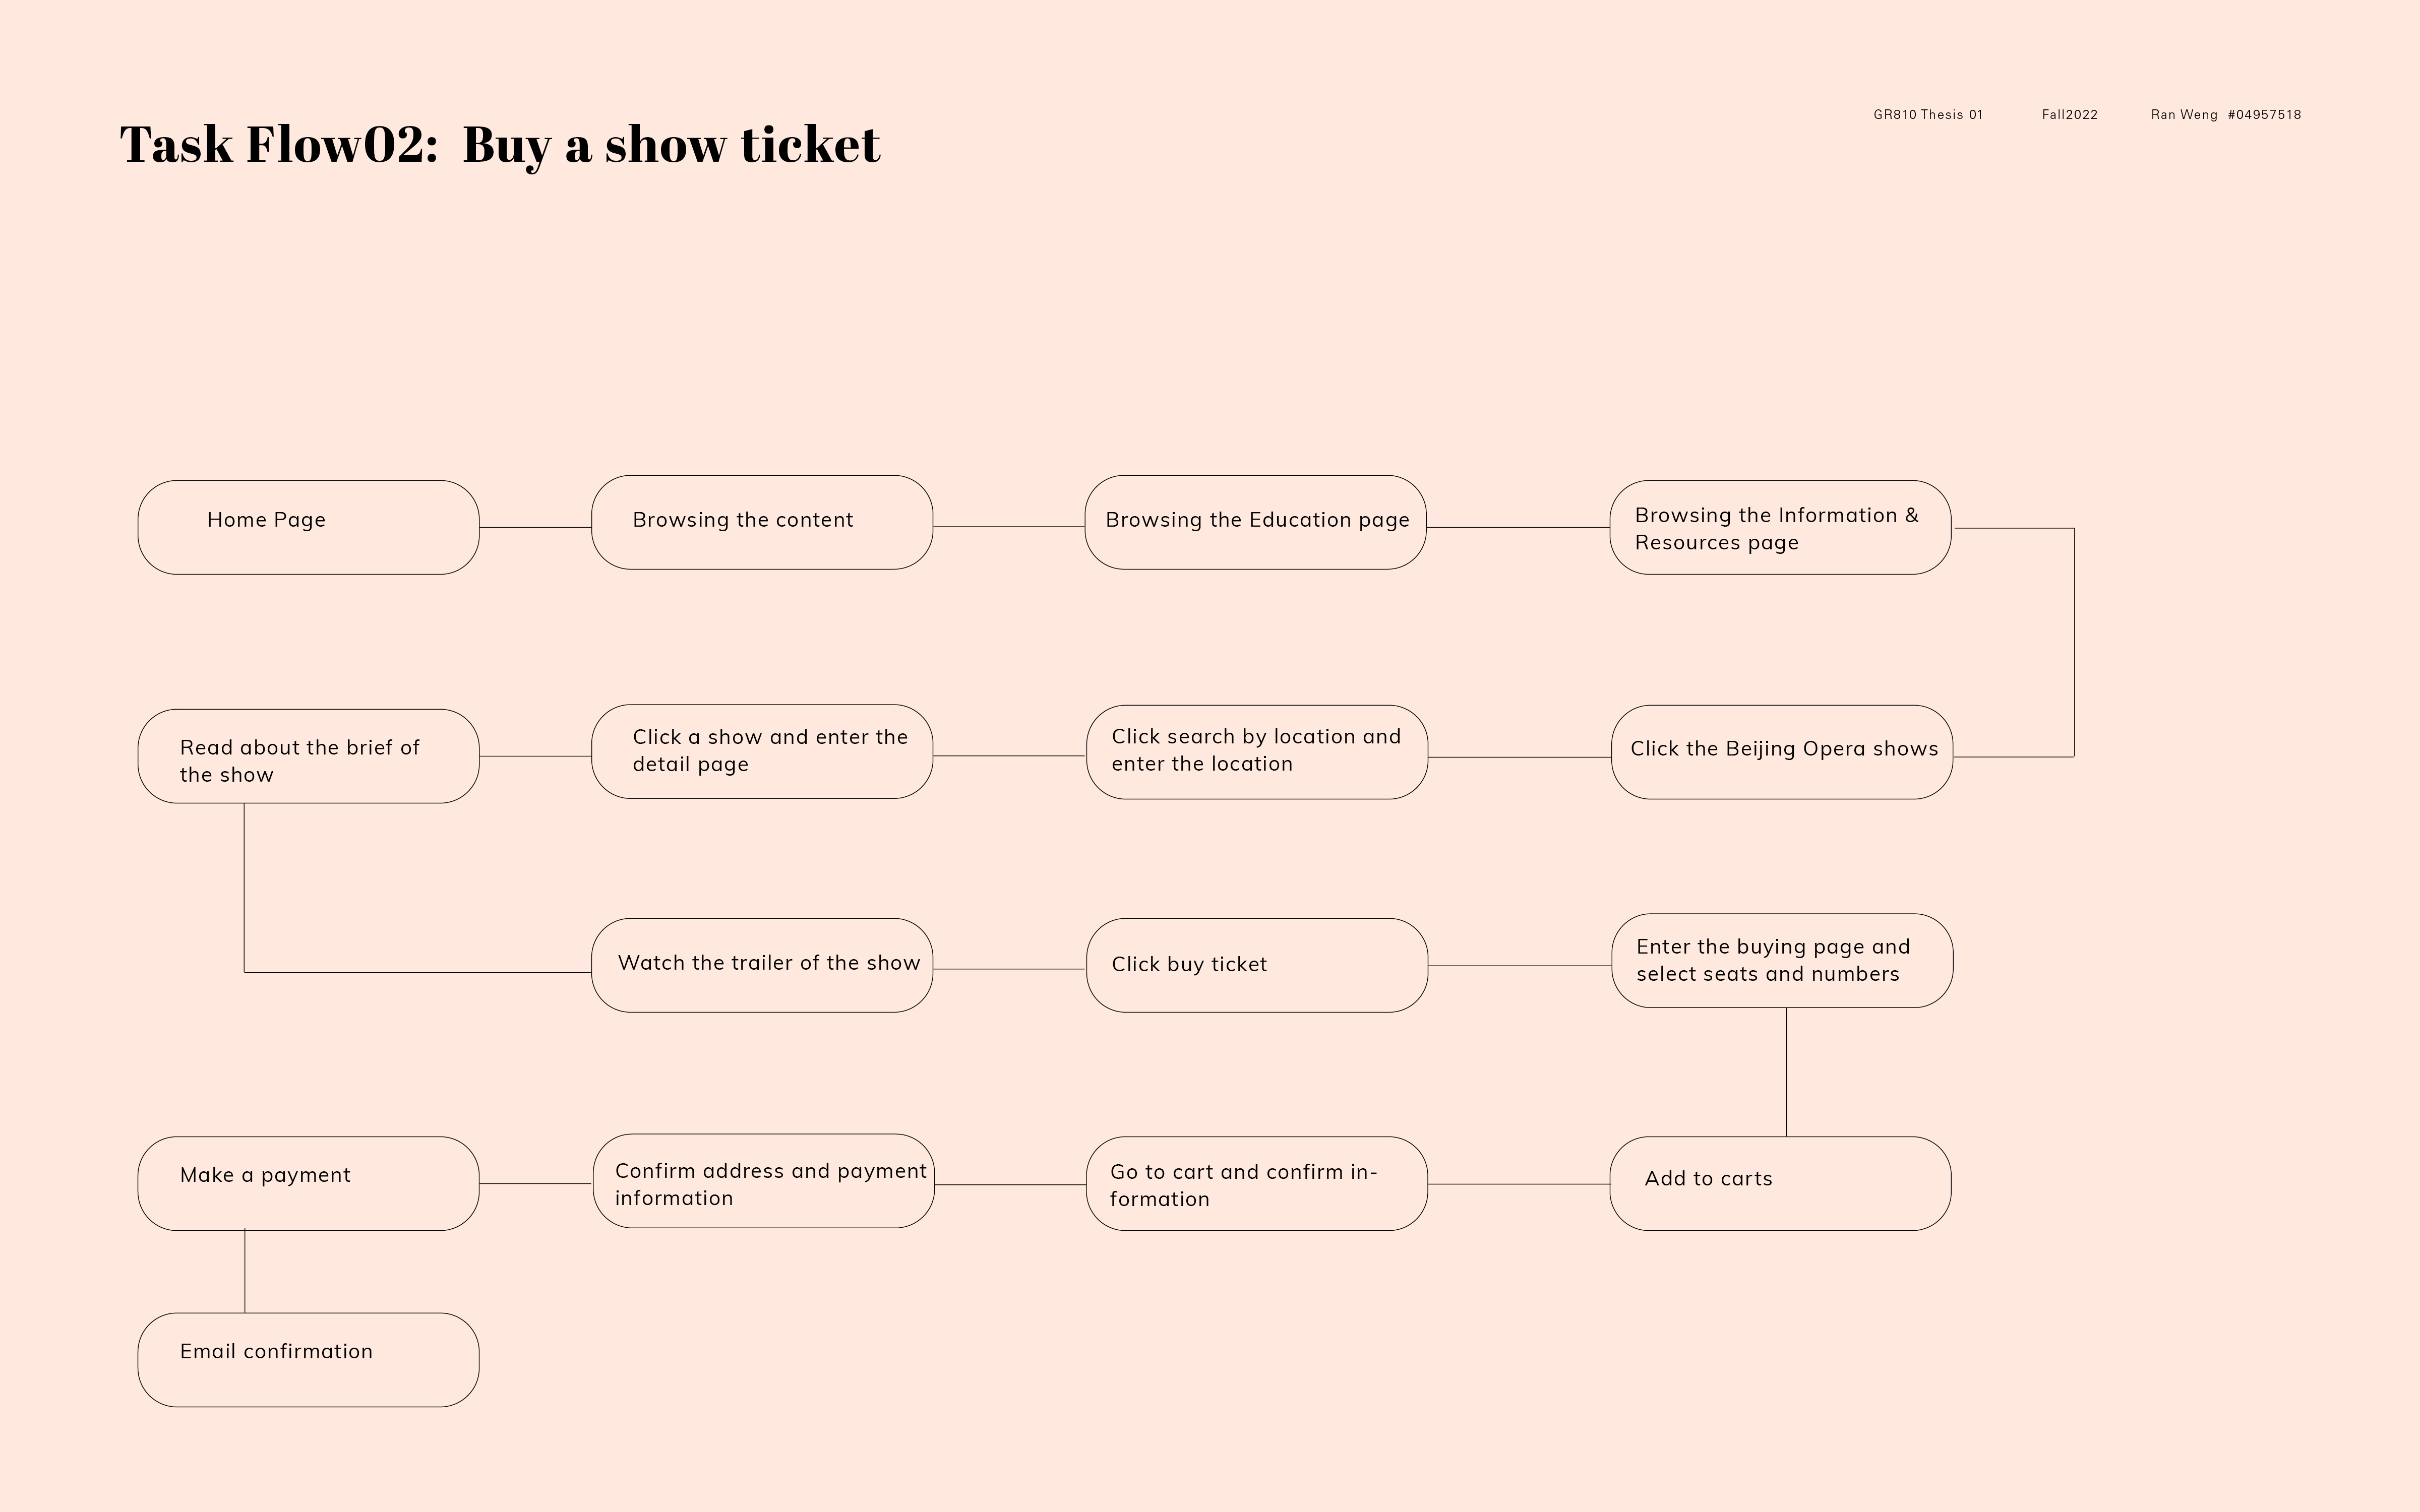
Task: Select Click a show and enter detail page box
Action: pyautogui.click(x=762, y=751)
